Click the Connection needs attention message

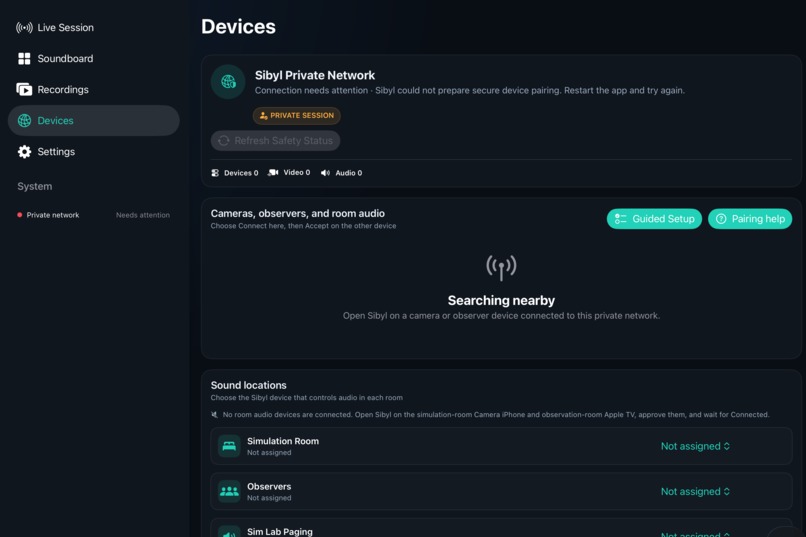point(469,90)
